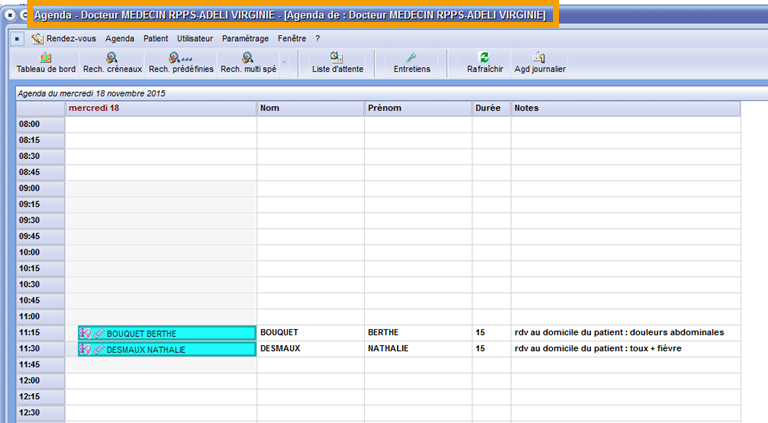
Task: Open the Utilisateur menu
Action: click(x=195, y=38)
